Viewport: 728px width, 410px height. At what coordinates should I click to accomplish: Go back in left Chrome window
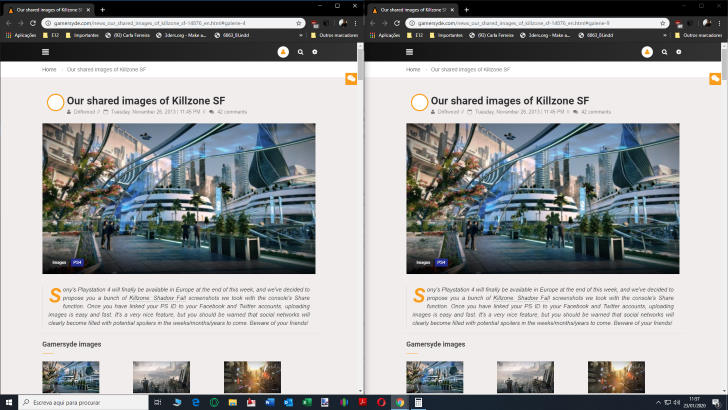[x=8, y=23]
